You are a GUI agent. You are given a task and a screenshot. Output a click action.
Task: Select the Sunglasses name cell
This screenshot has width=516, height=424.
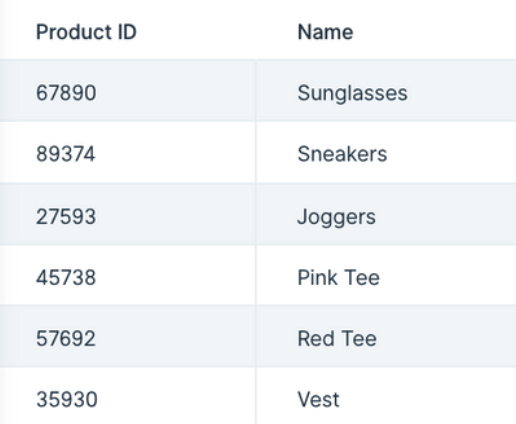pyautogui.click(x=386, y=91)
